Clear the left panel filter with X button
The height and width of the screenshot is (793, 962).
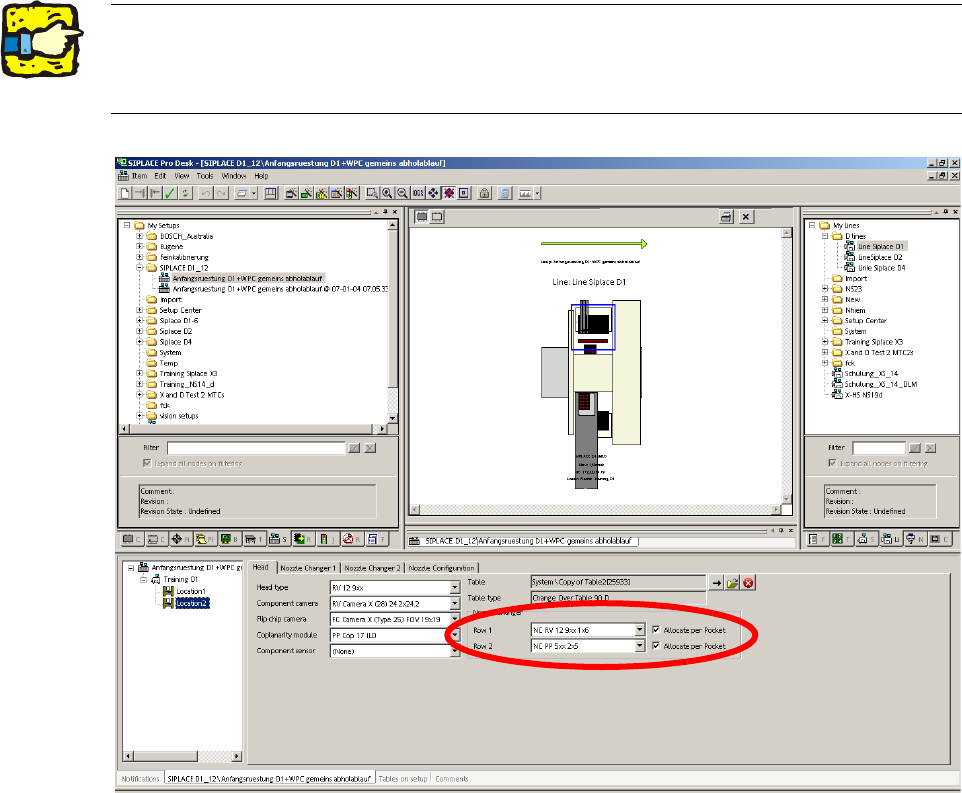tap(370, 448)
